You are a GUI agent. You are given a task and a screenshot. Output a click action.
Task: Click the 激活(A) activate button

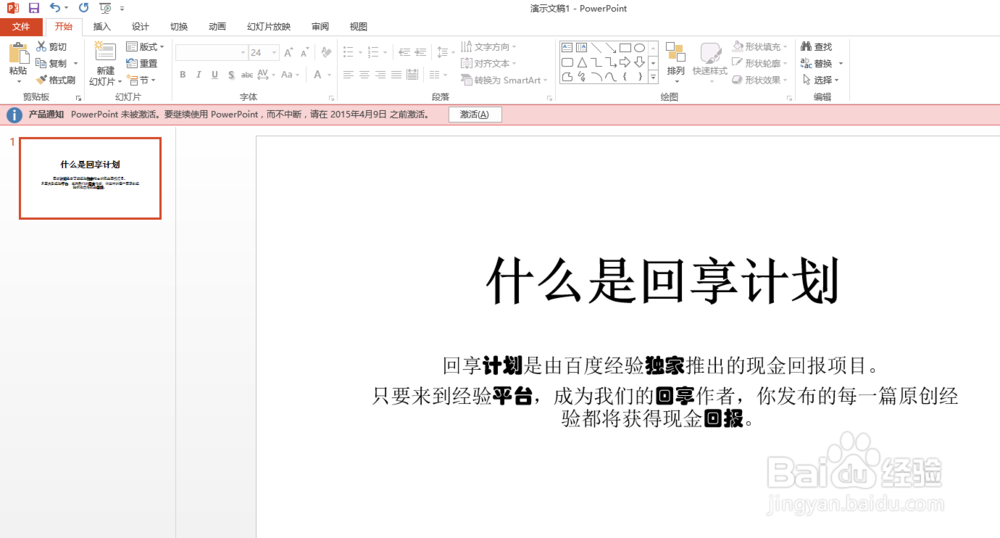[x=474, y=115]
